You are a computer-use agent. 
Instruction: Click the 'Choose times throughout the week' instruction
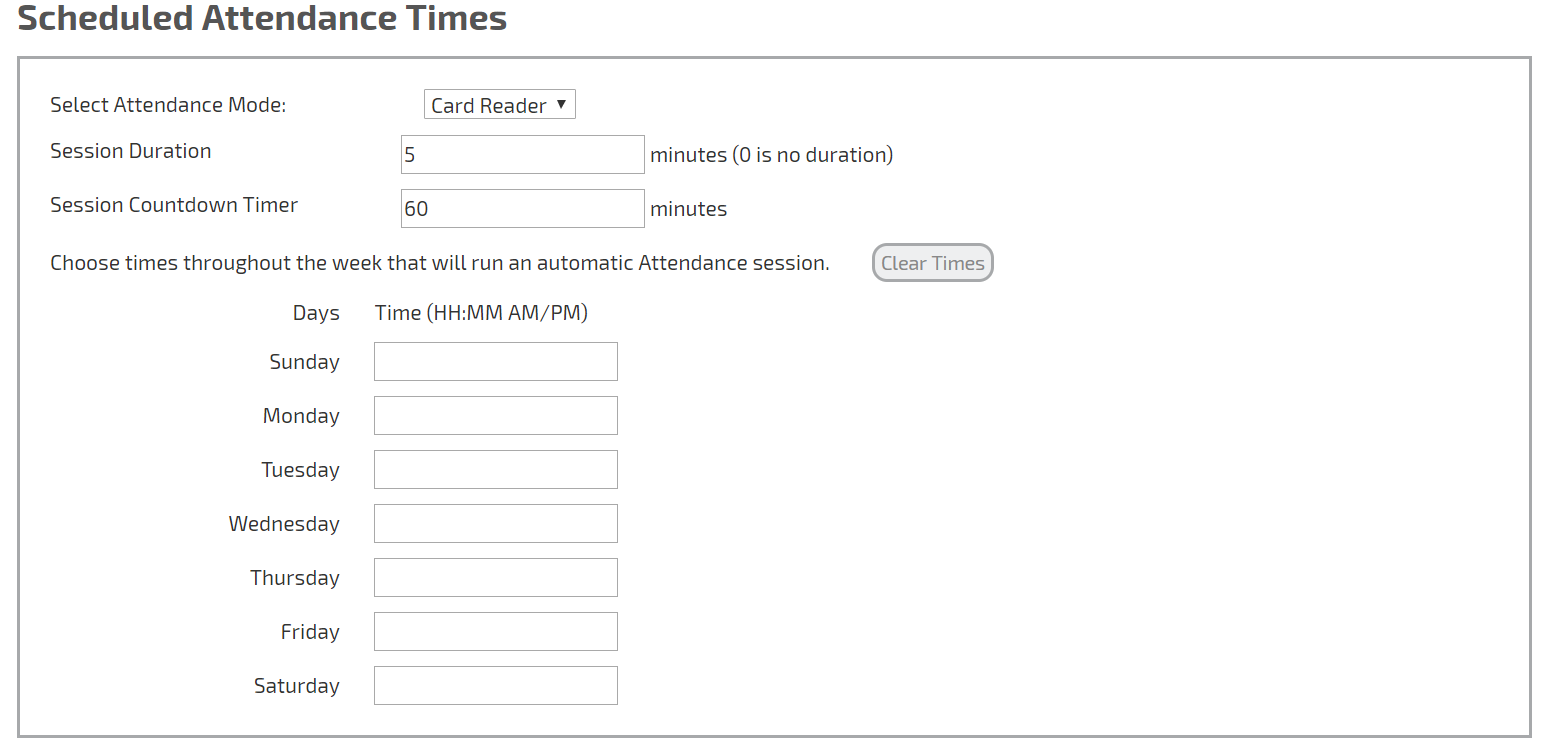(440, 263)
